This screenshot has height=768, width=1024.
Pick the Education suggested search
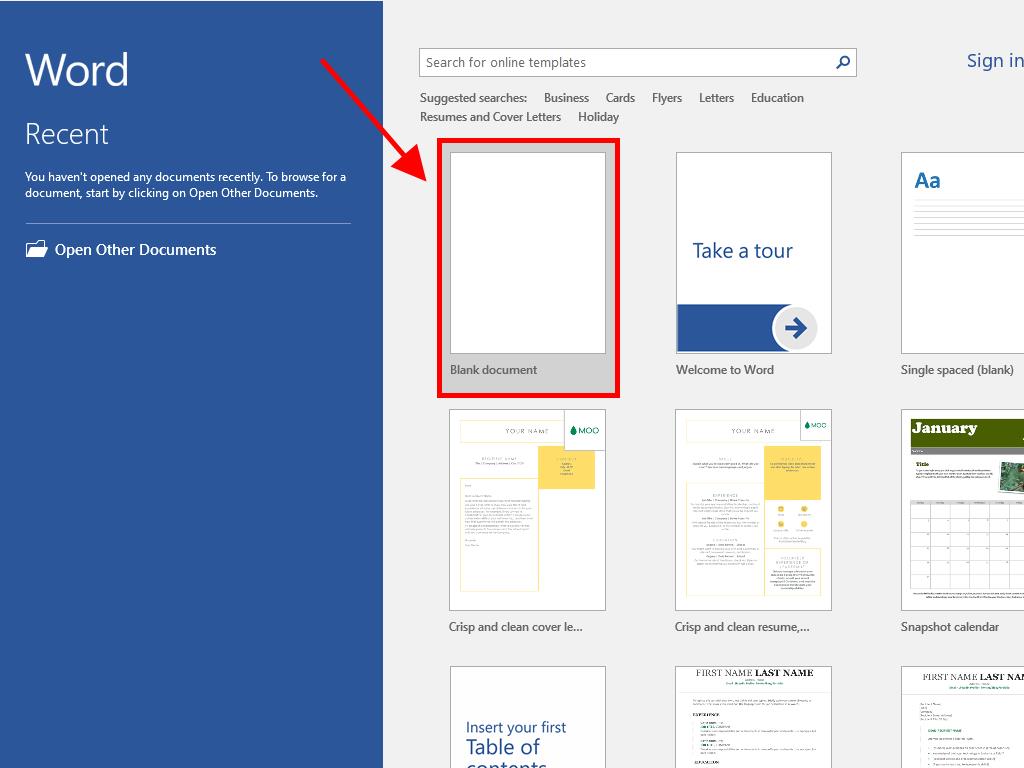point(777,98)
